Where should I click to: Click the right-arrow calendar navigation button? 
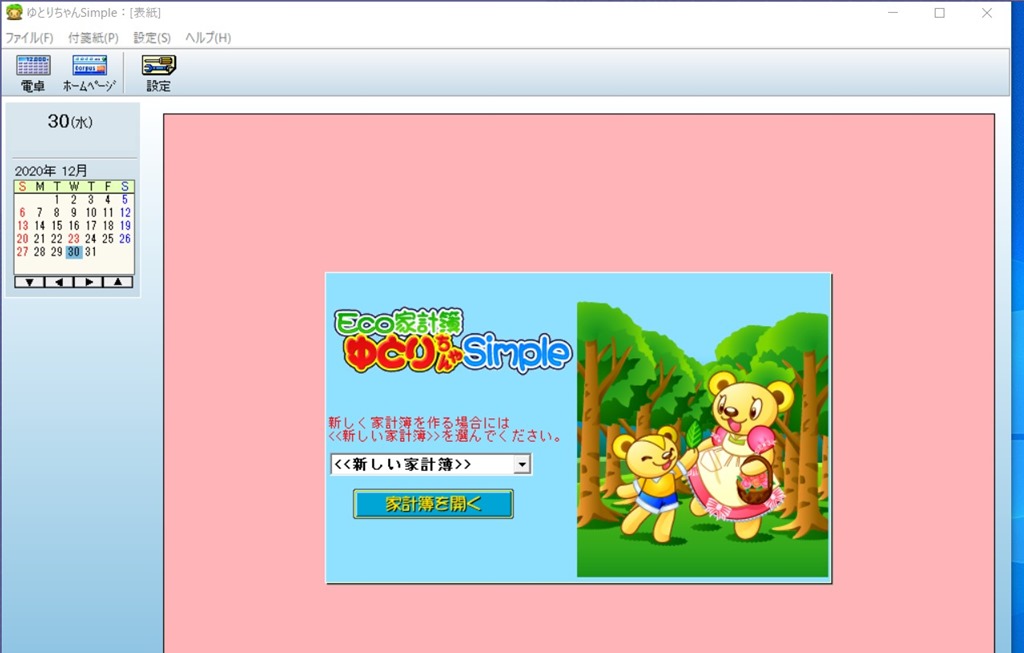coord(89,282)
